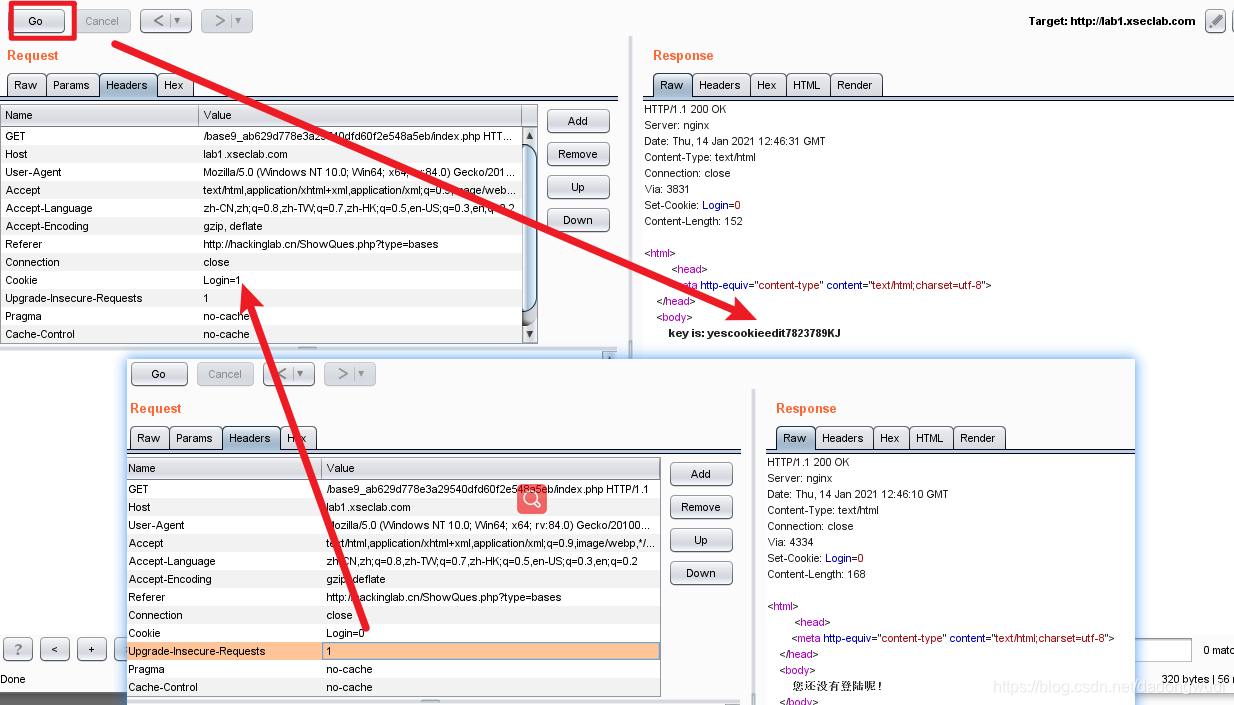Open the Hex response tab in lower window
Screen dimensions: 1234x705
coord(890,438)
